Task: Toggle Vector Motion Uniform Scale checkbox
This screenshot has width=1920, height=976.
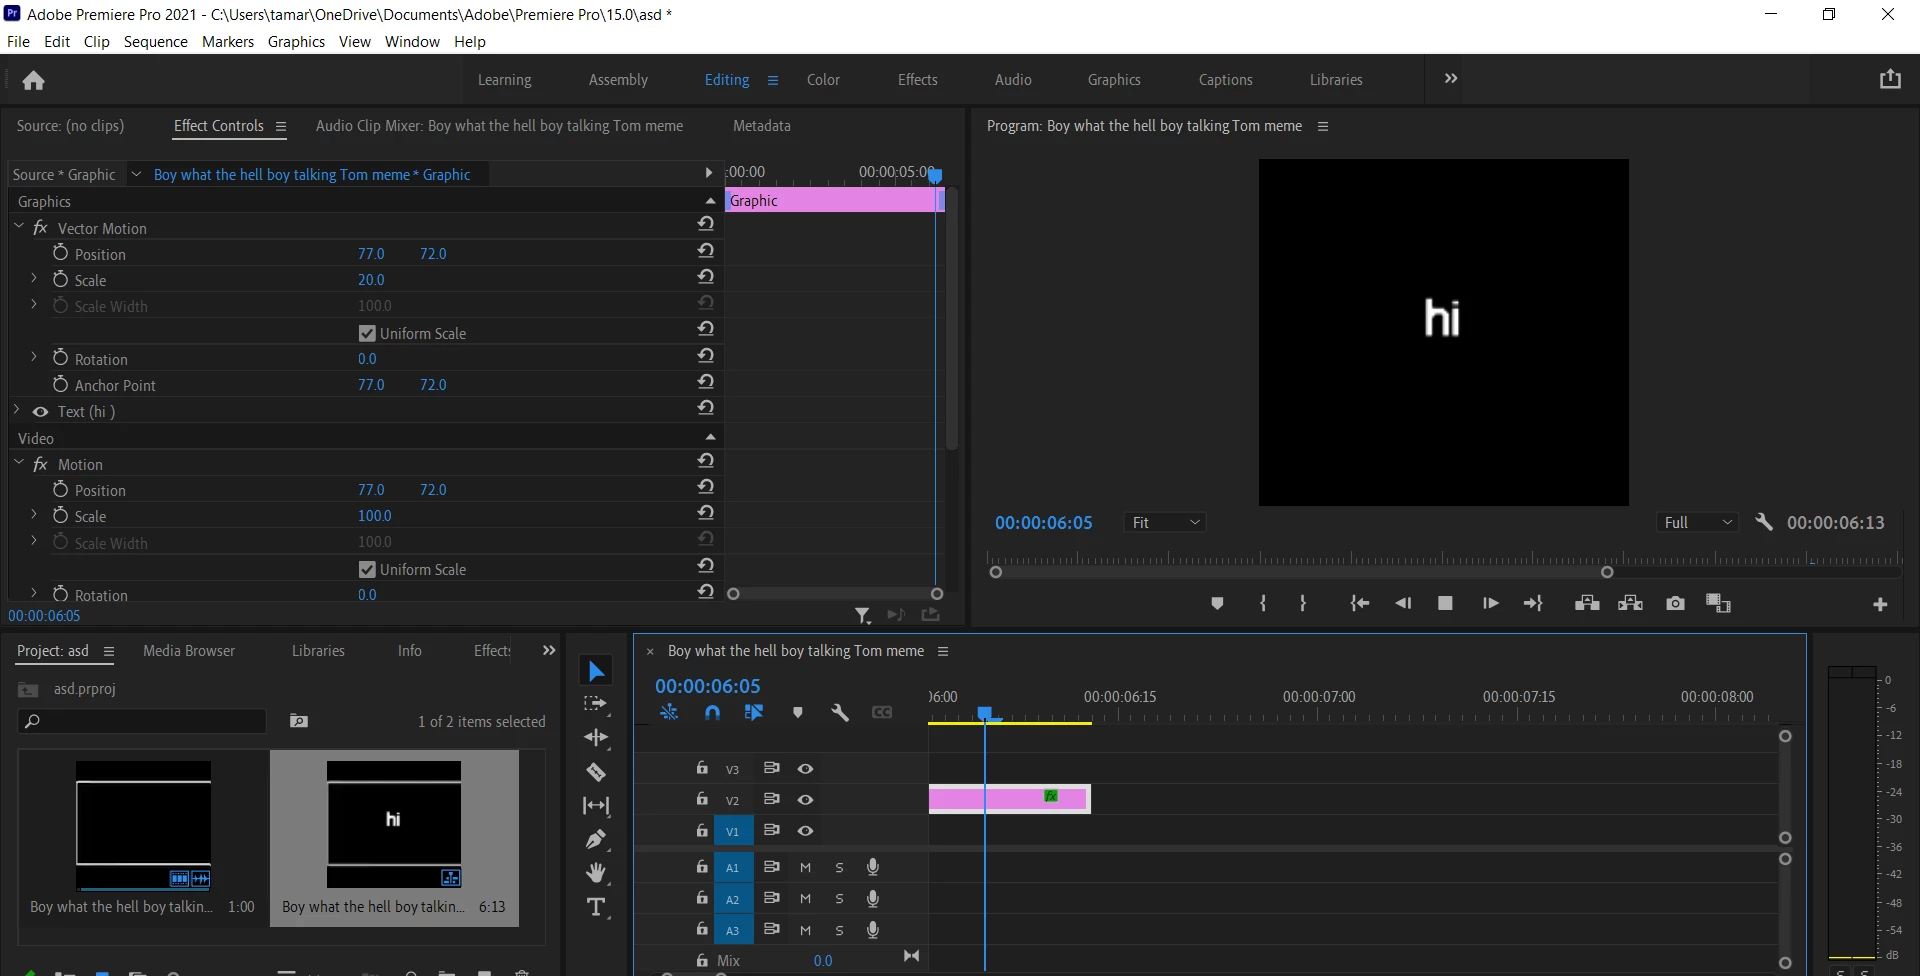Action: (367, 333)
